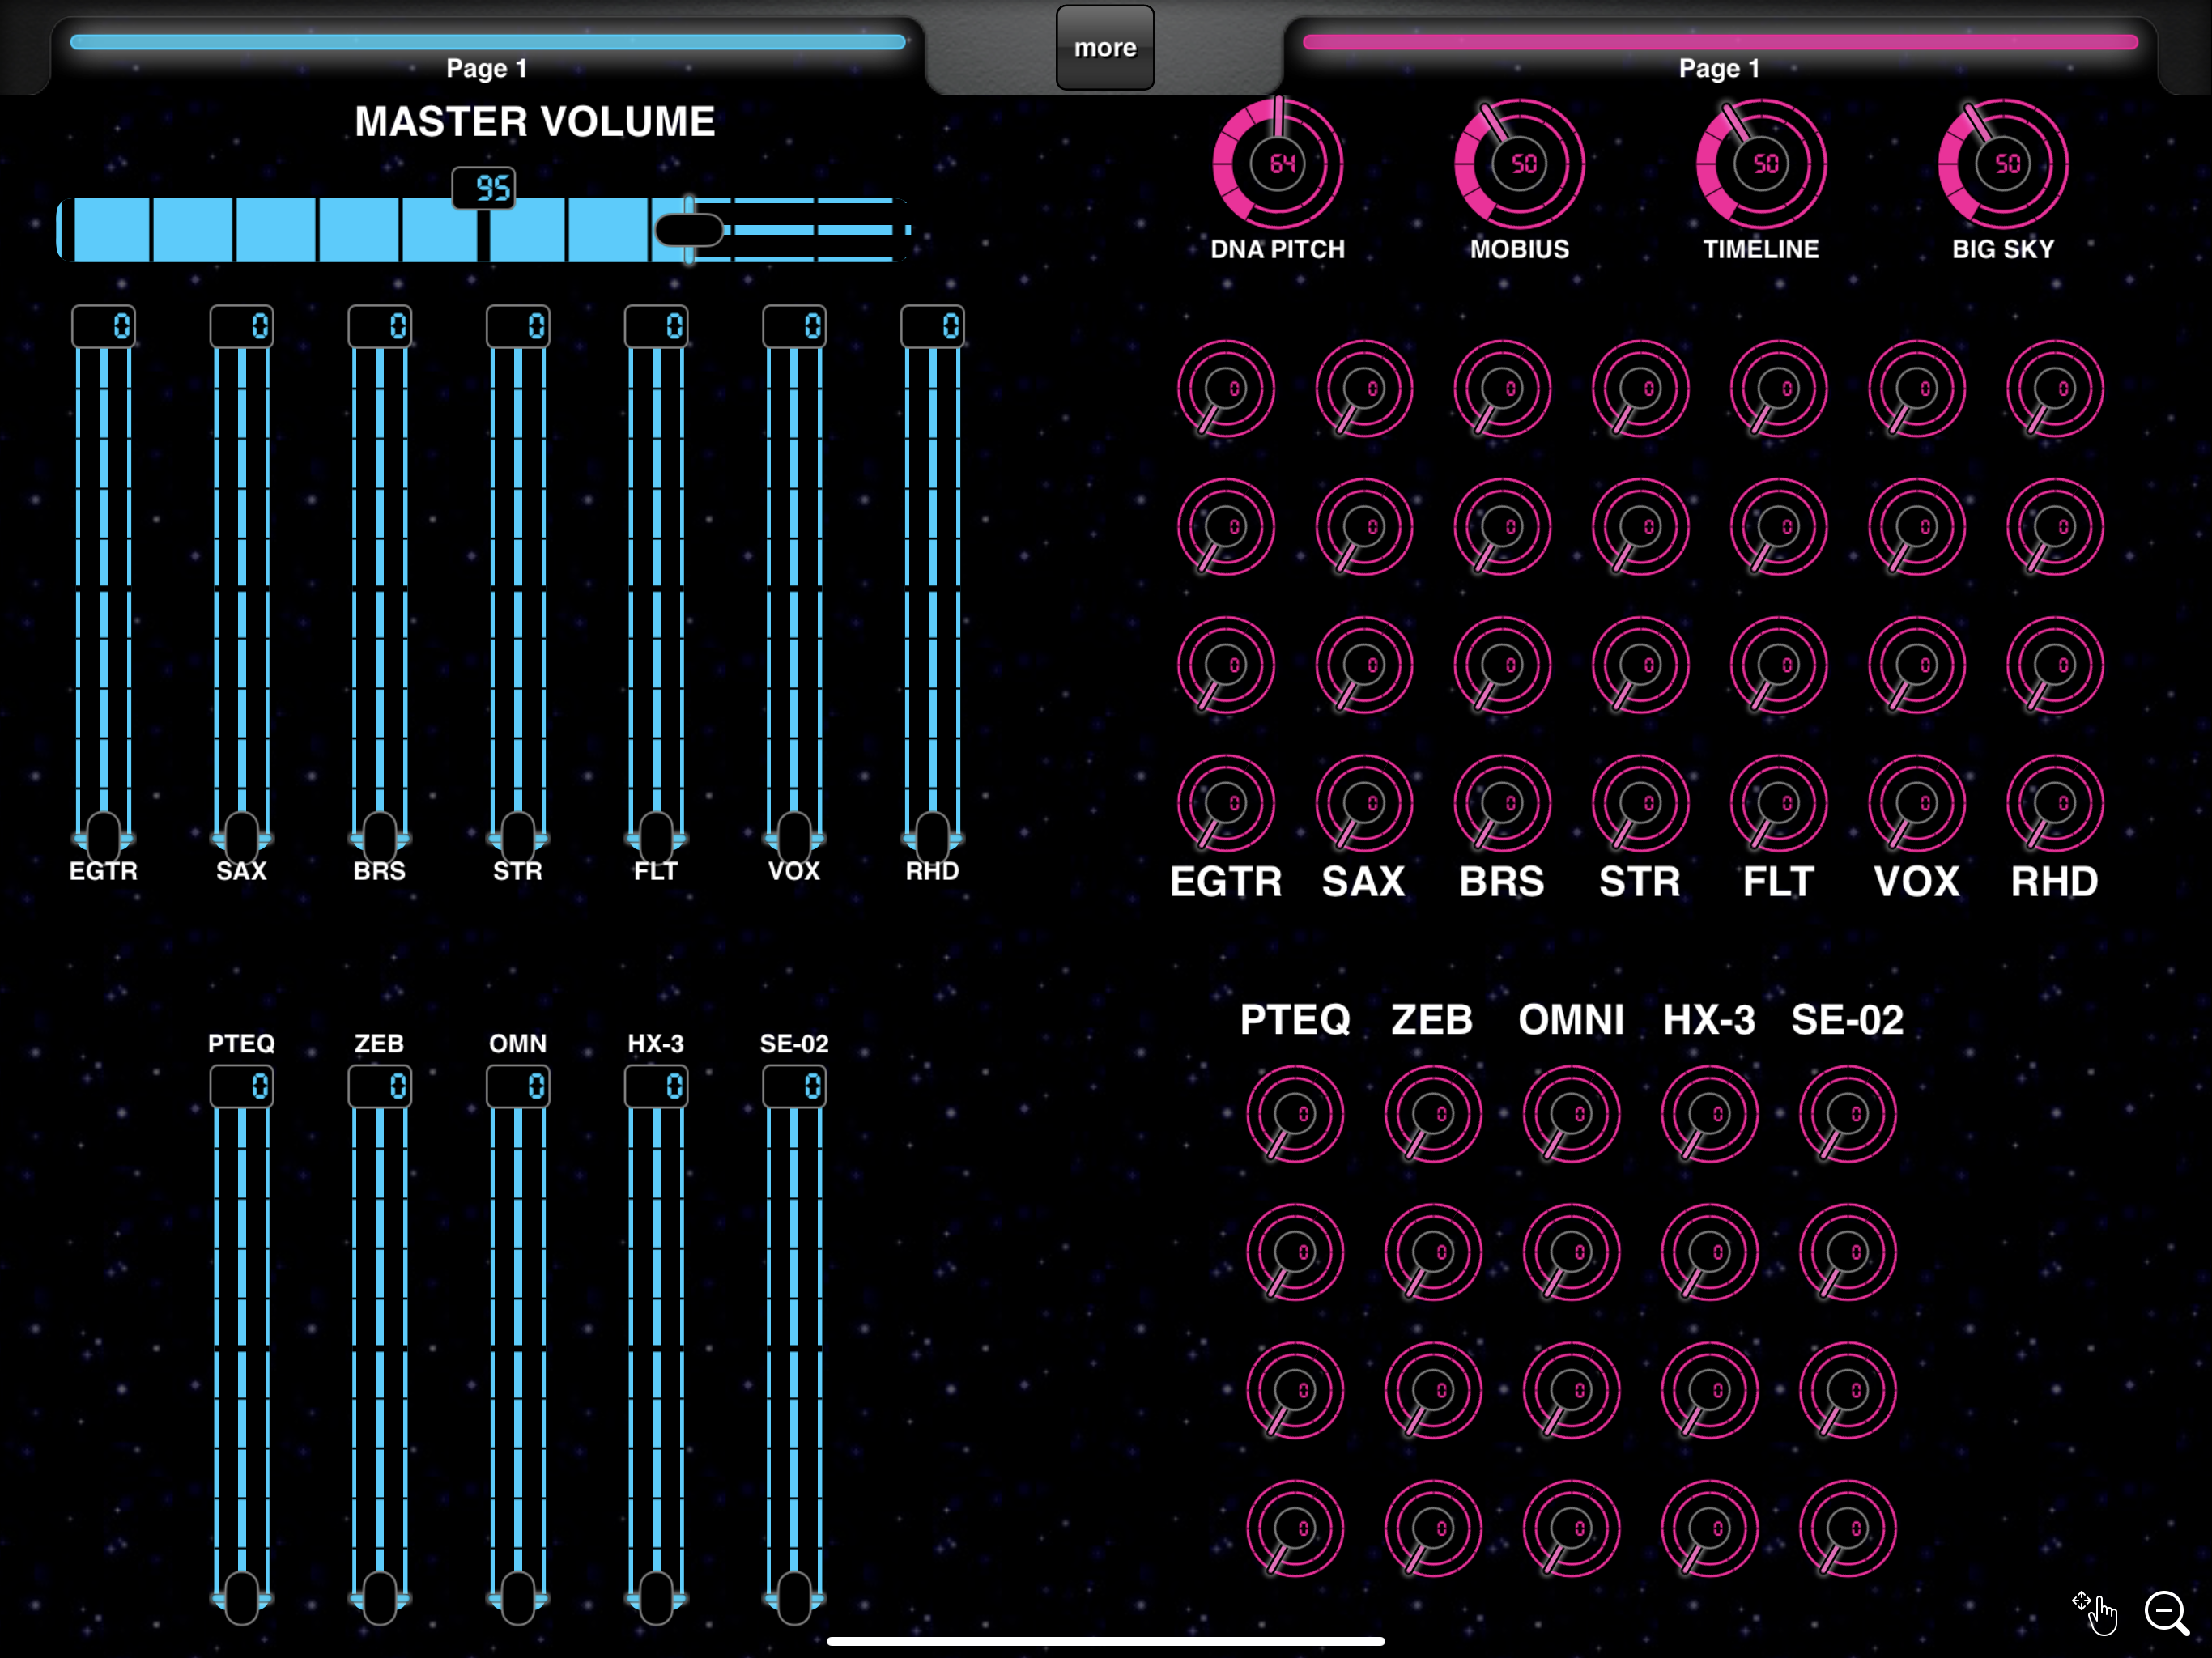Click the TIMELINE knob
The image size is (2212, 1658).
pos(1761,164)
